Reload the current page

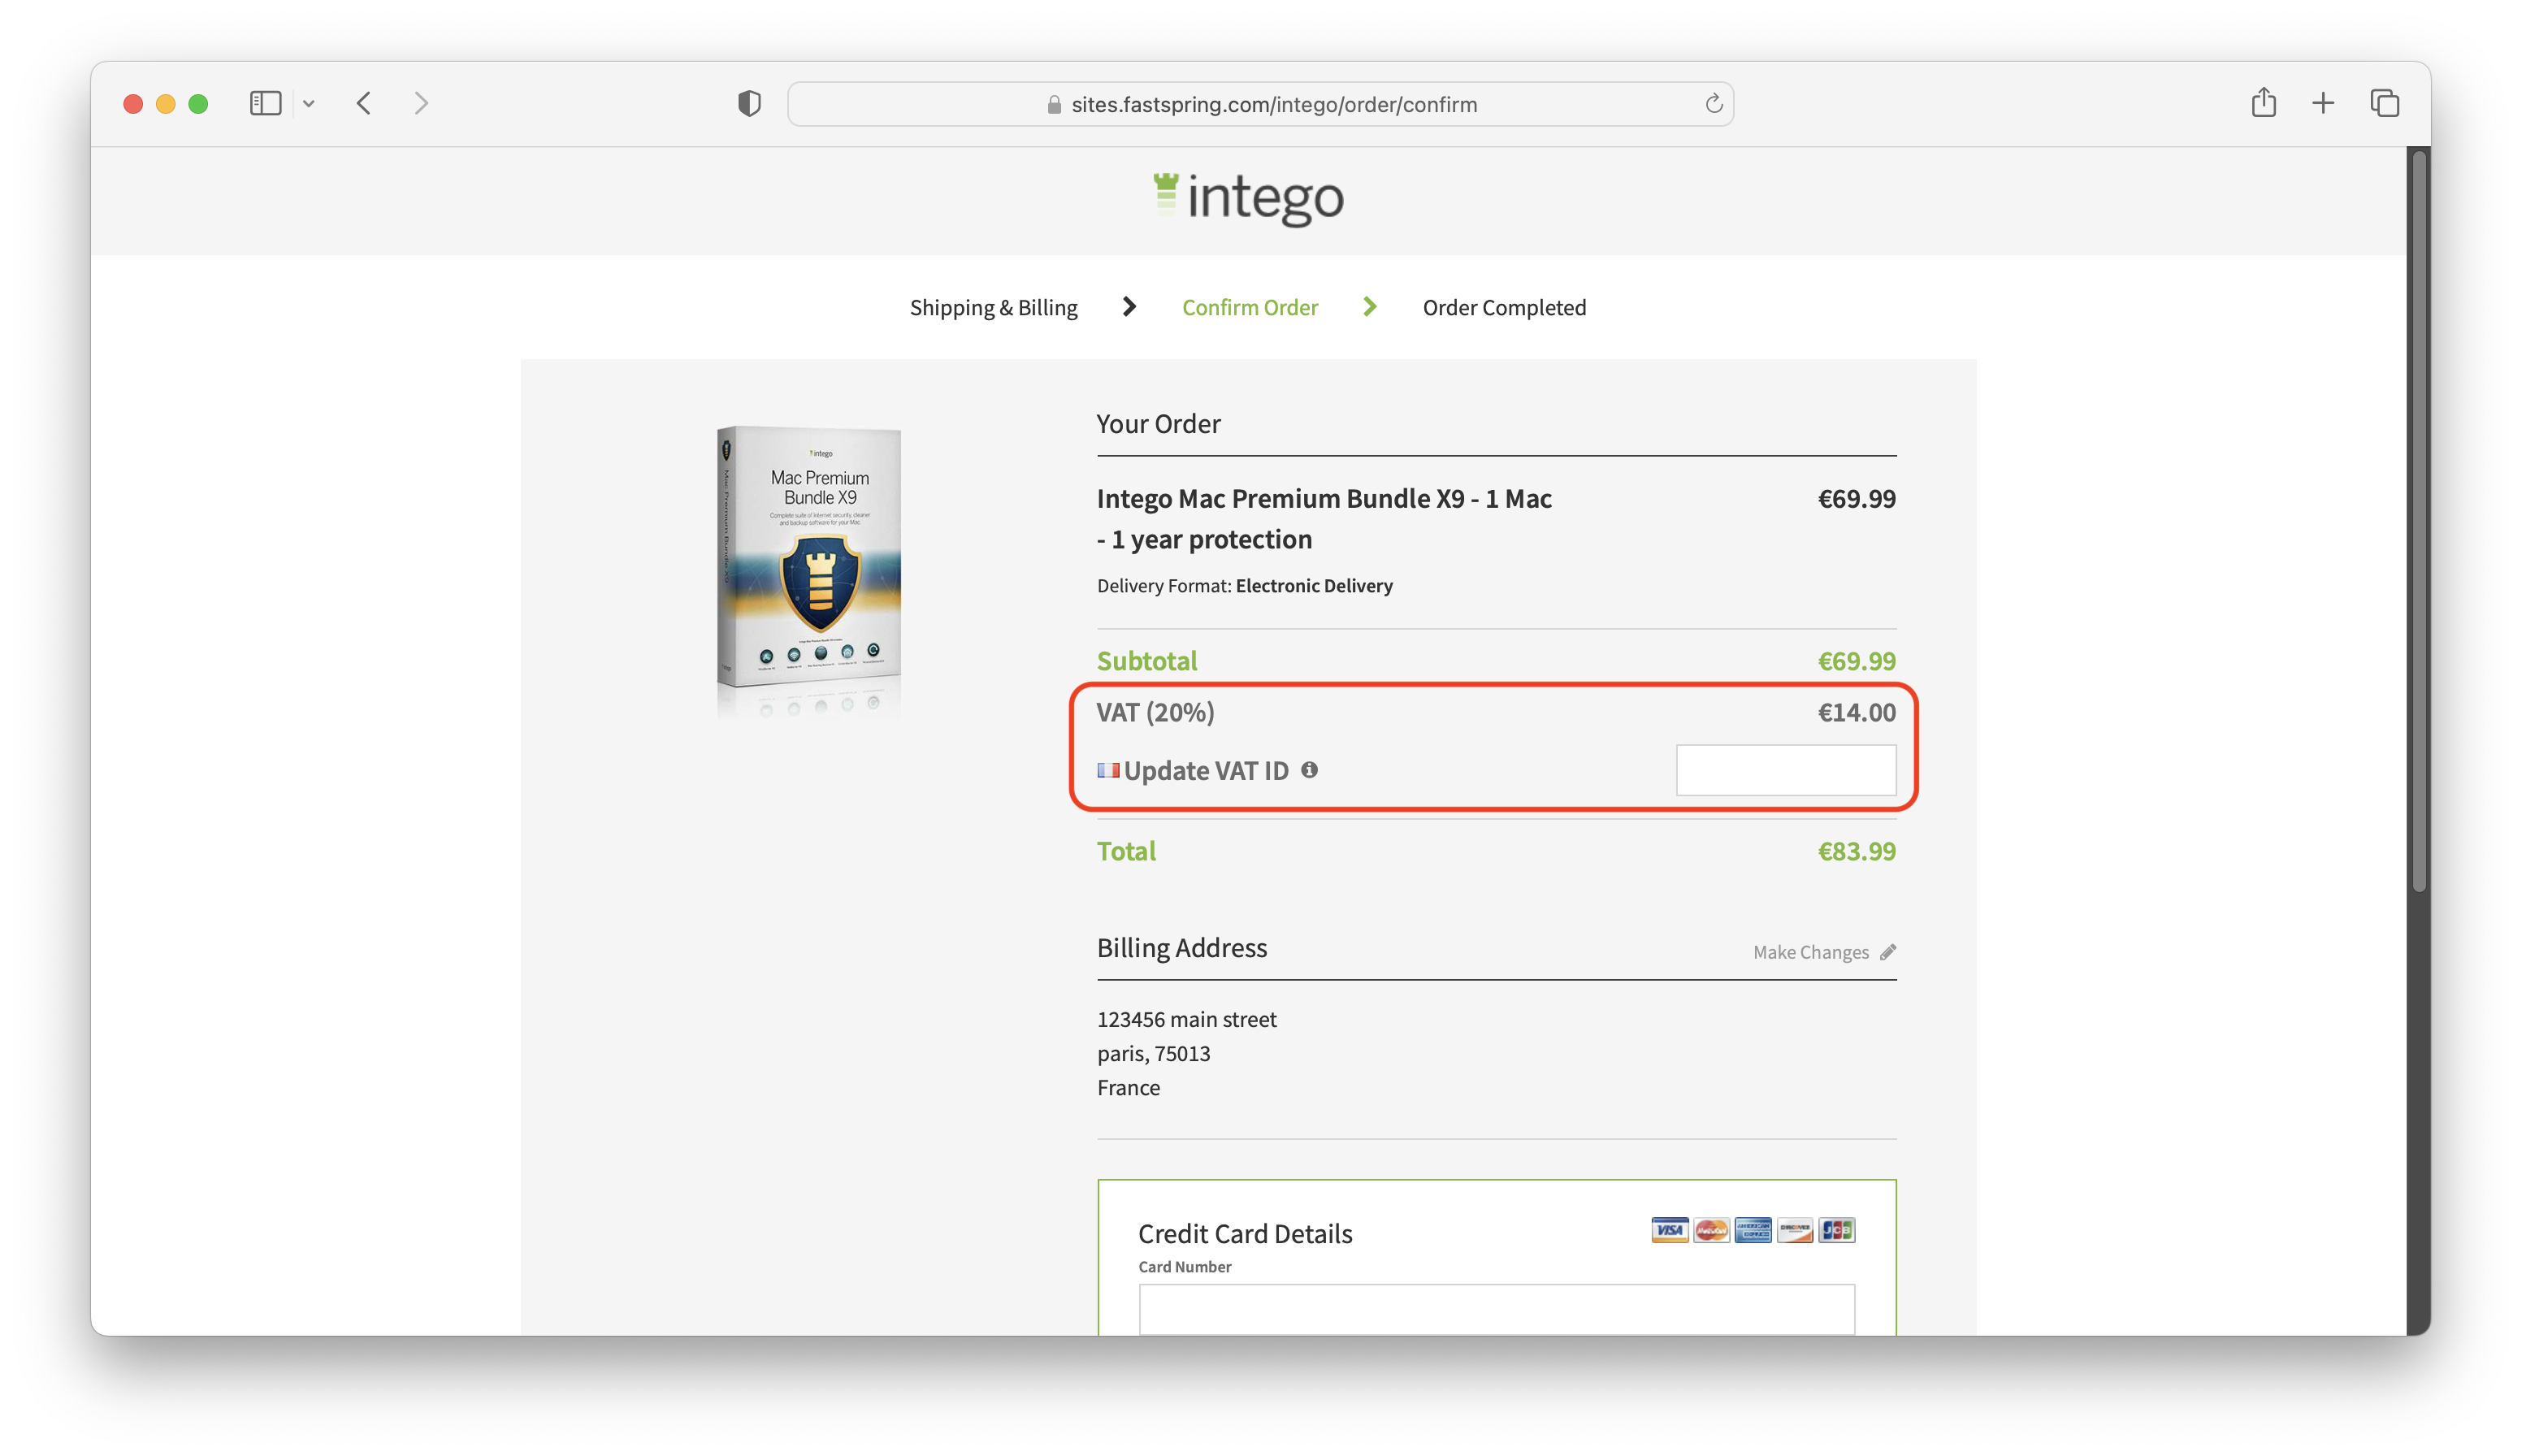pos(1713,104)
